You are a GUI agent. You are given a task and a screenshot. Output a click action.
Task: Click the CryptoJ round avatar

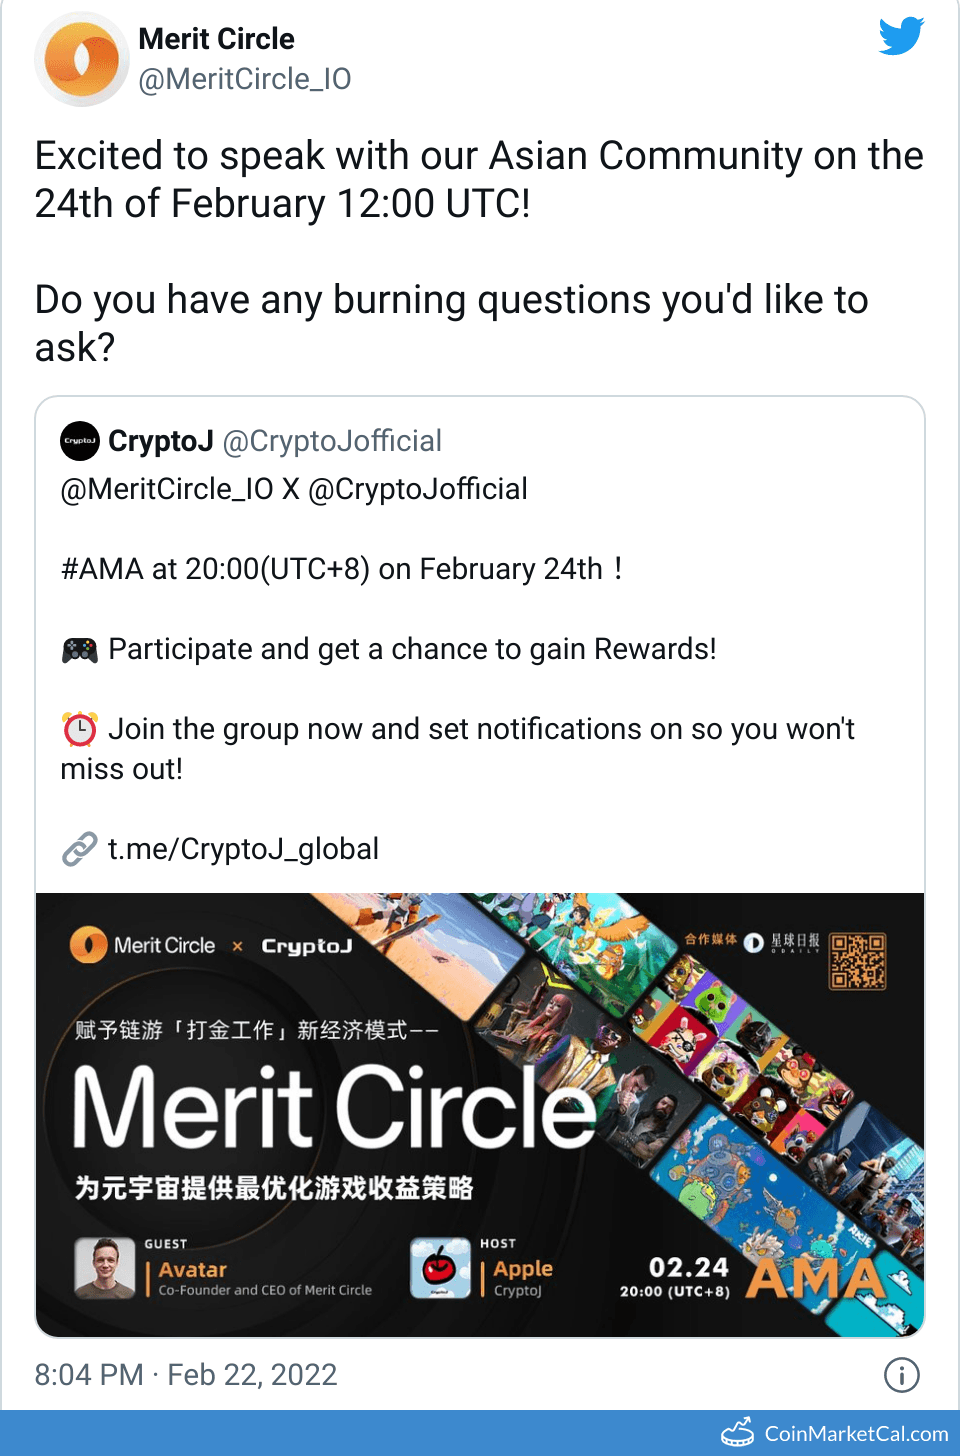click(80, 441)
